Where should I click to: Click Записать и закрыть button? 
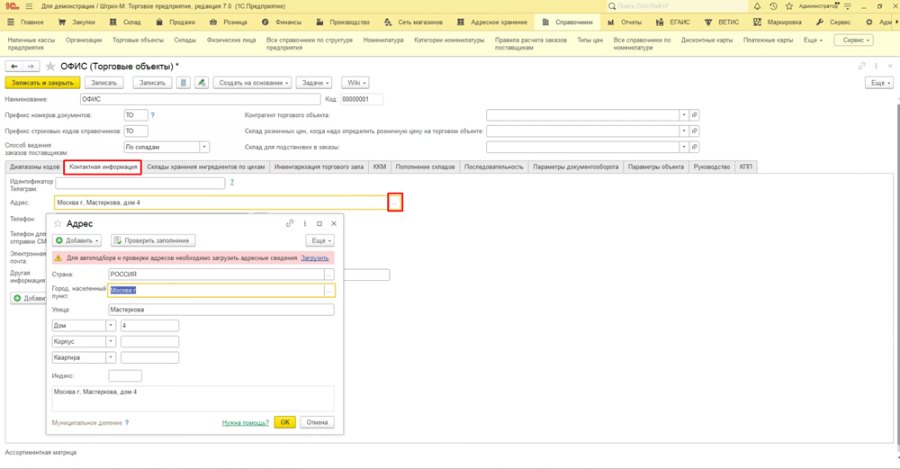[x=42, y=83]
